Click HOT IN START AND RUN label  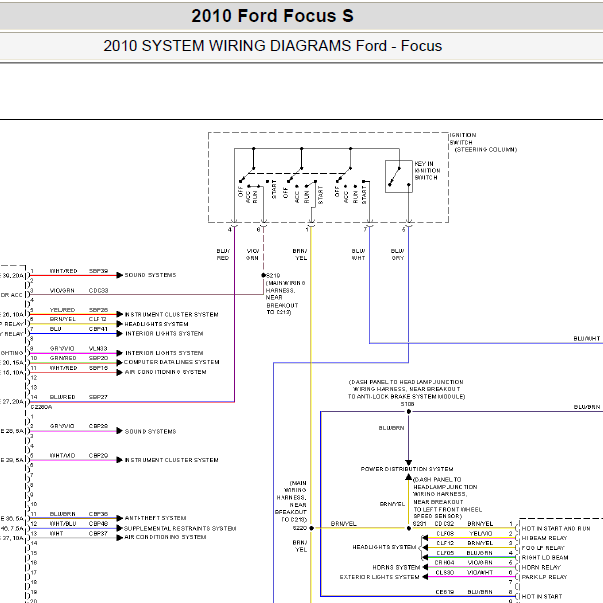(x=556, y=529)
